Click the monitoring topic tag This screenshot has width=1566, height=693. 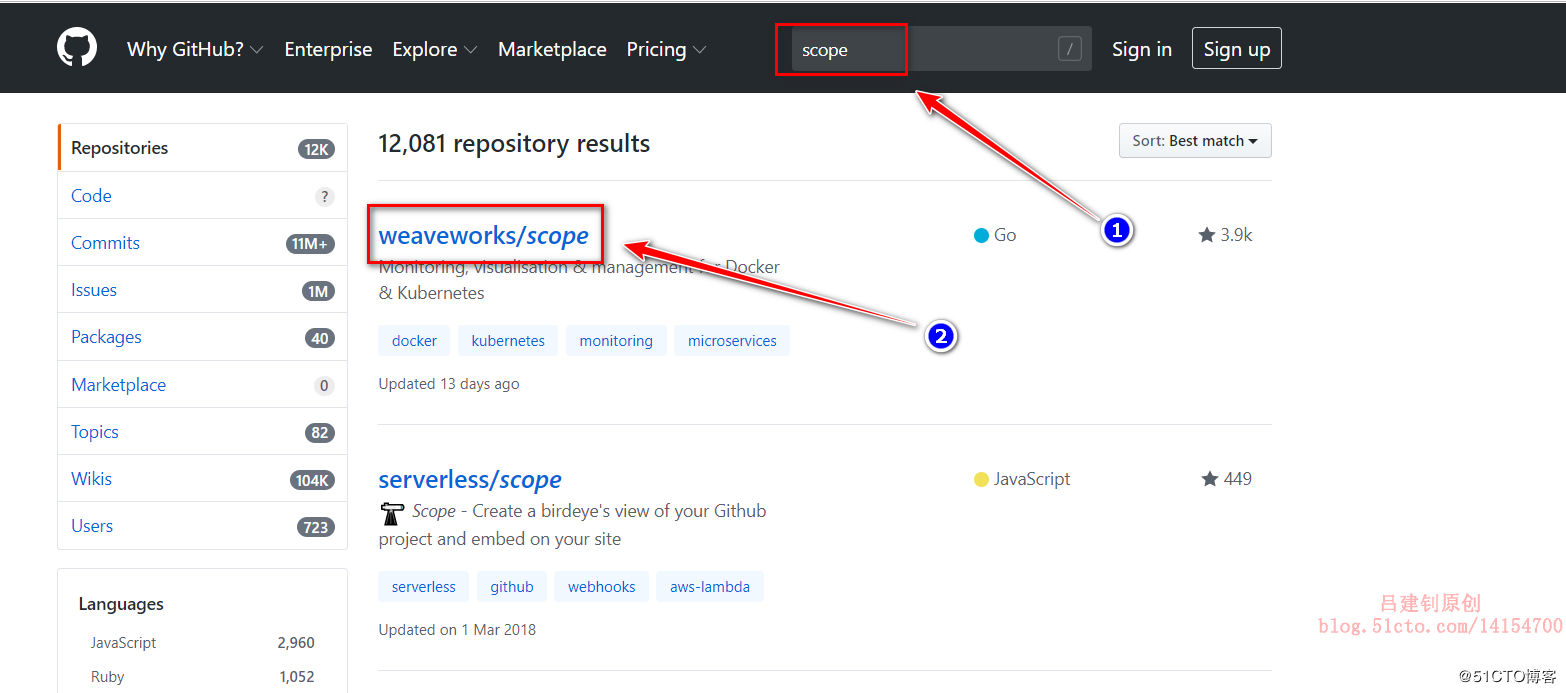[x=616, y=341]
